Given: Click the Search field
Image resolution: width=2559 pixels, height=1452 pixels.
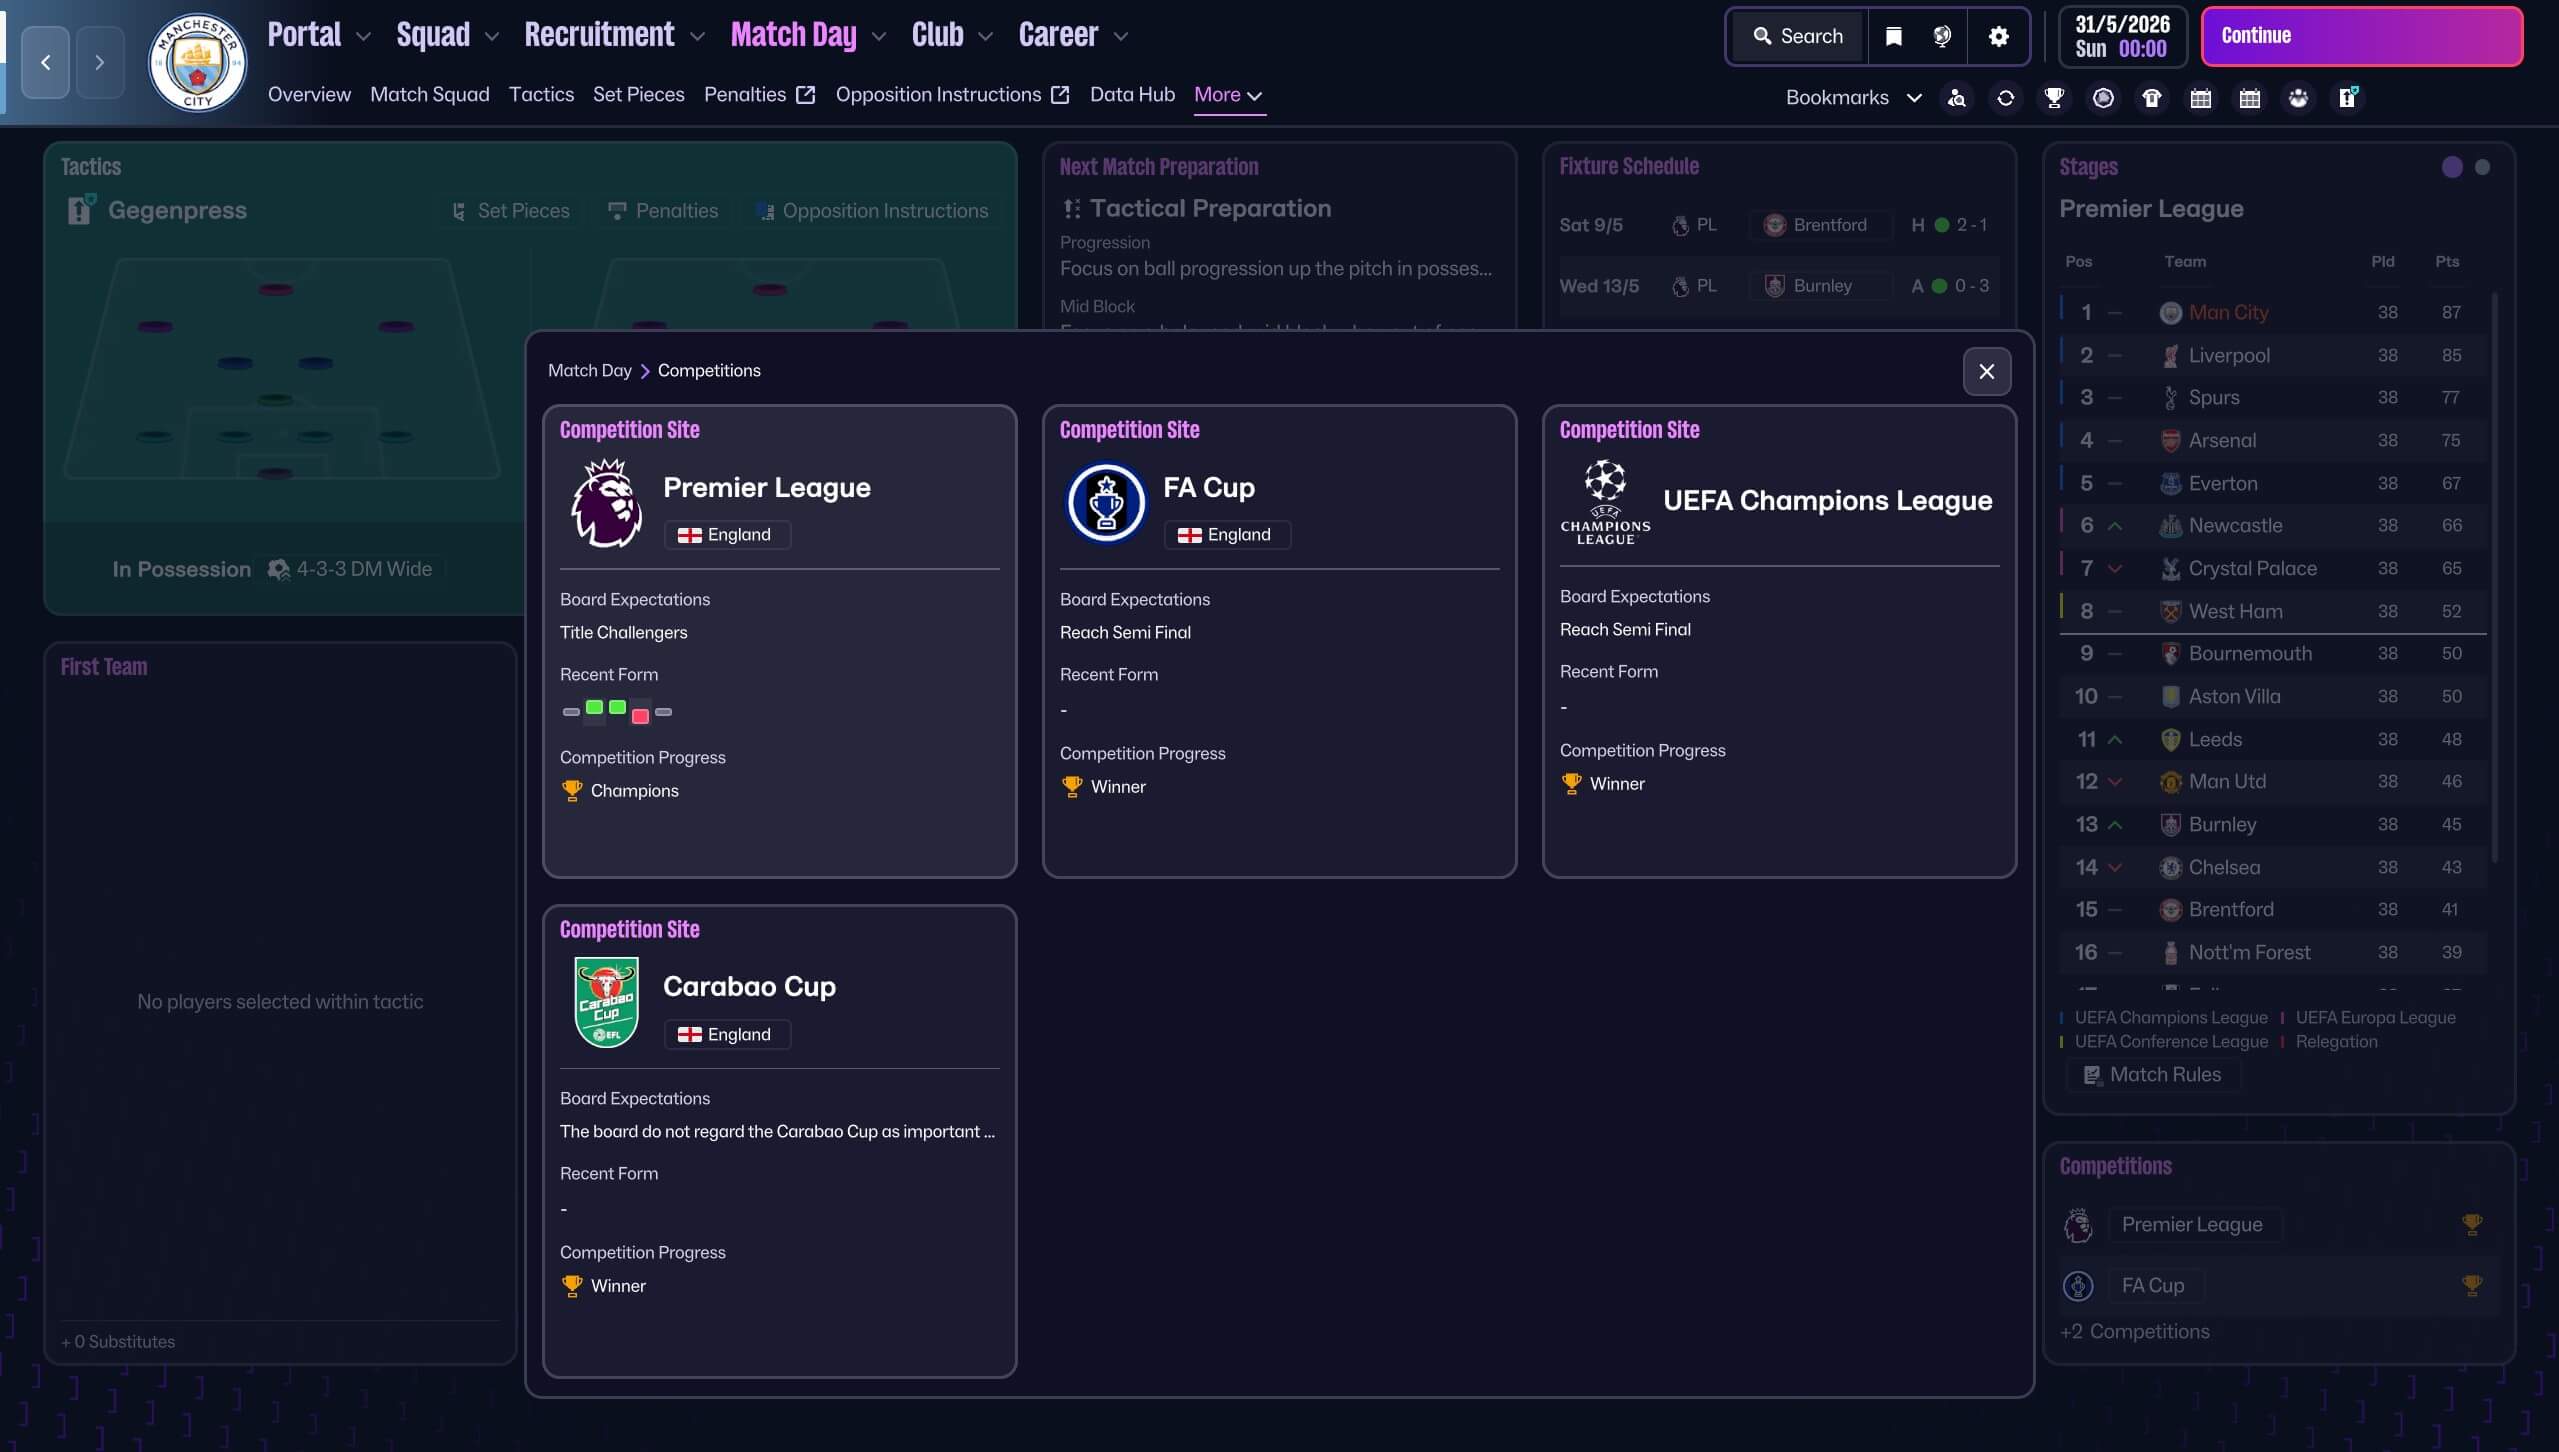Looking at the screenshot, I should point(1798,37).
